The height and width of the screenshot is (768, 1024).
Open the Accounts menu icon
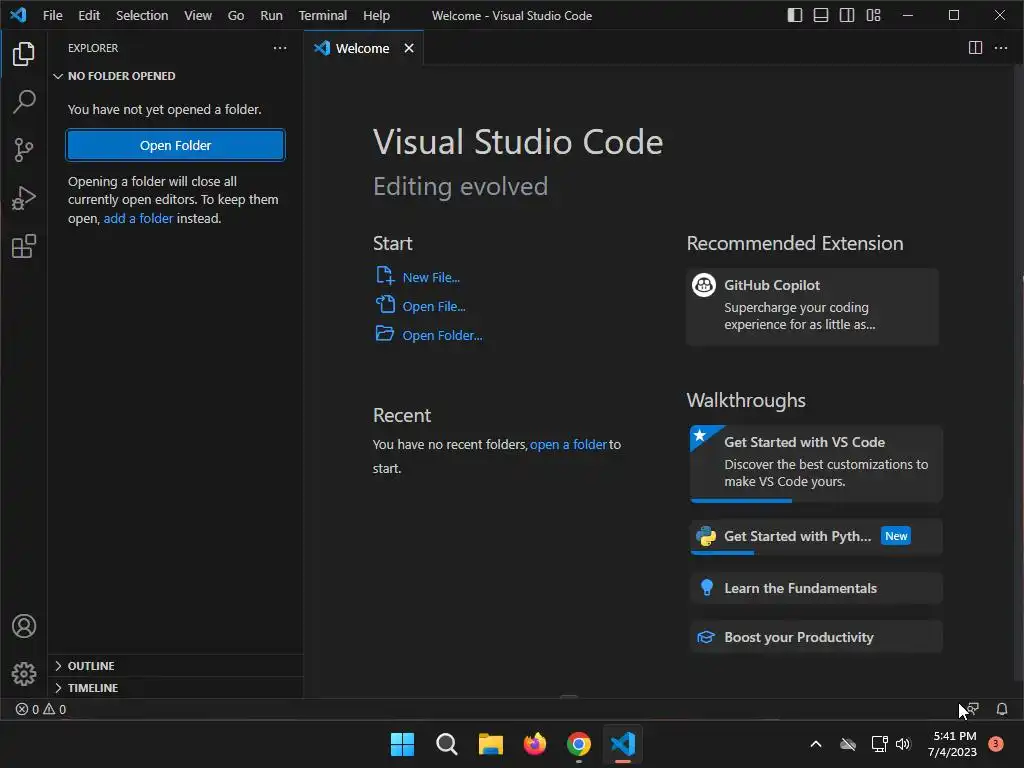pos(24,626)
